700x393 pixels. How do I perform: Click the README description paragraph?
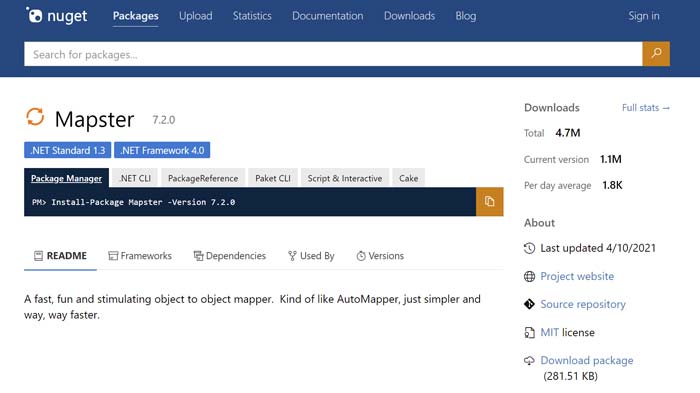252,307
